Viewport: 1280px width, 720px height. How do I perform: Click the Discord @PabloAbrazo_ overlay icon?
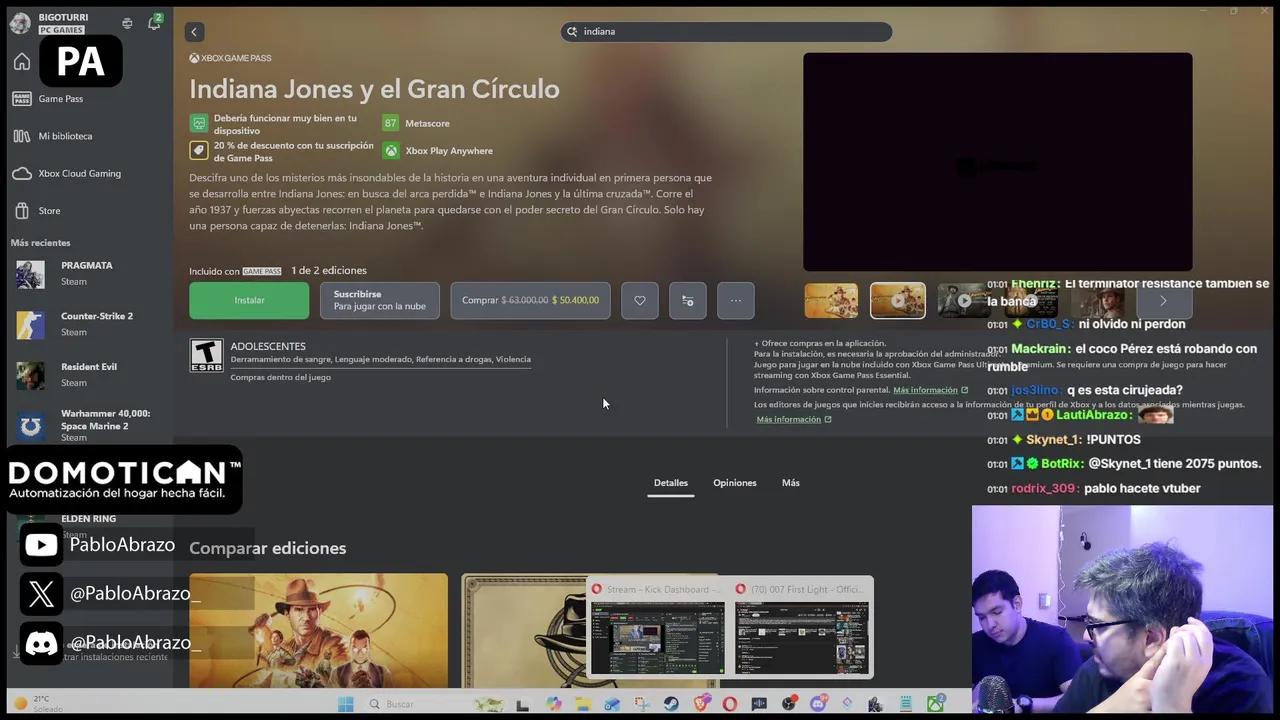tap(41, 643)
